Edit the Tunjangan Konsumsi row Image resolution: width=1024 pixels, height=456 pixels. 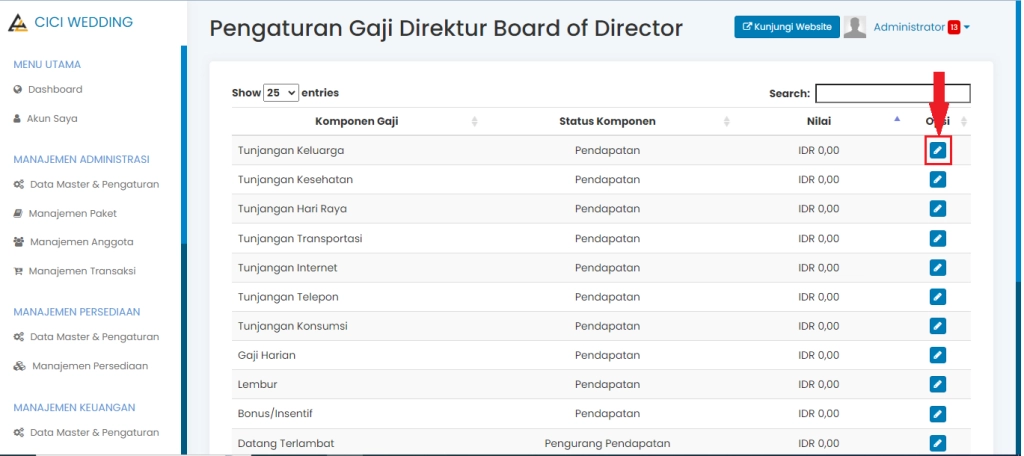pyautogui.click(x=938, y=326)
